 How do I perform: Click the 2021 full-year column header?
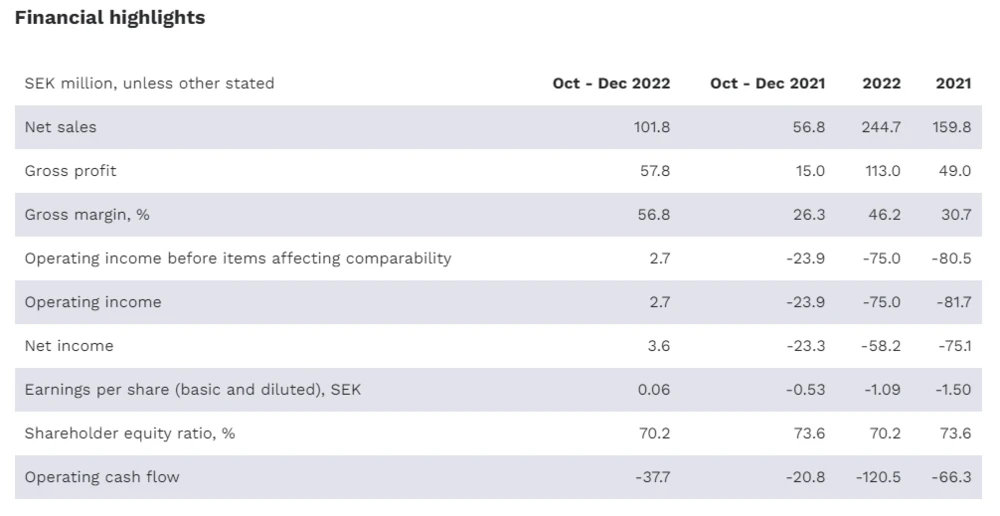tap(953, 83)
